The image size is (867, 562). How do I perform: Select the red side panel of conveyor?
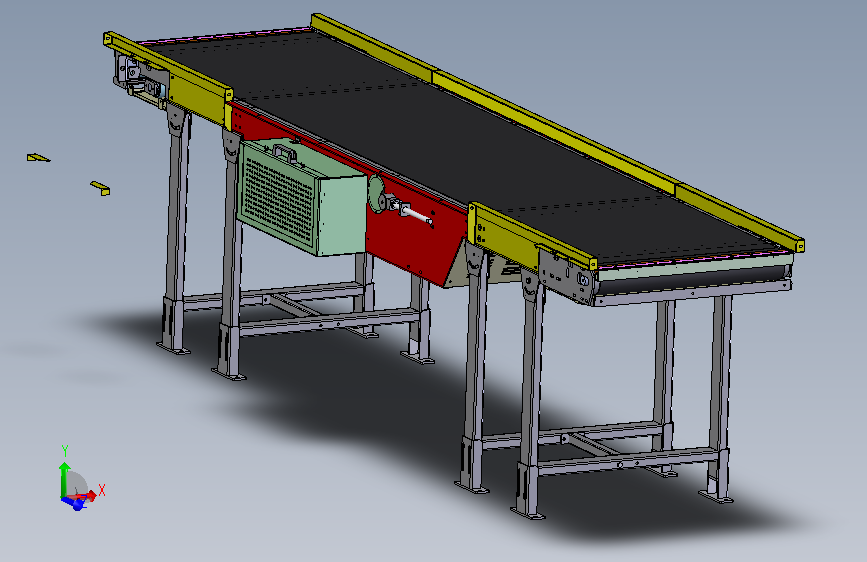[415, 239]
